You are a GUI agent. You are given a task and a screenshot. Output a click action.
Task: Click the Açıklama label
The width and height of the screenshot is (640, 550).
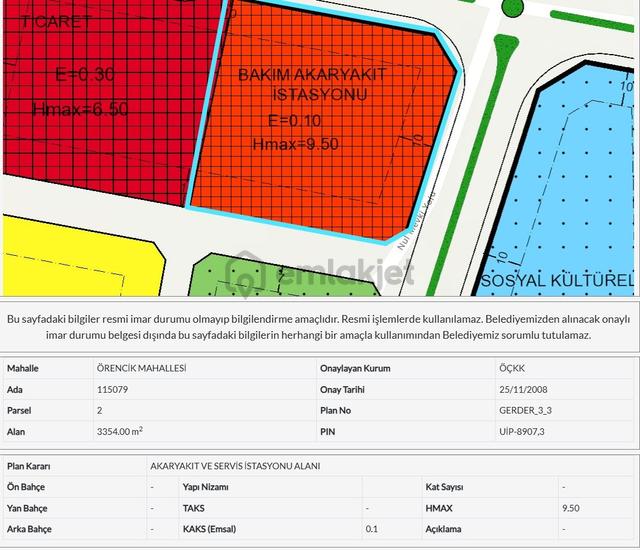click(443, 529)
